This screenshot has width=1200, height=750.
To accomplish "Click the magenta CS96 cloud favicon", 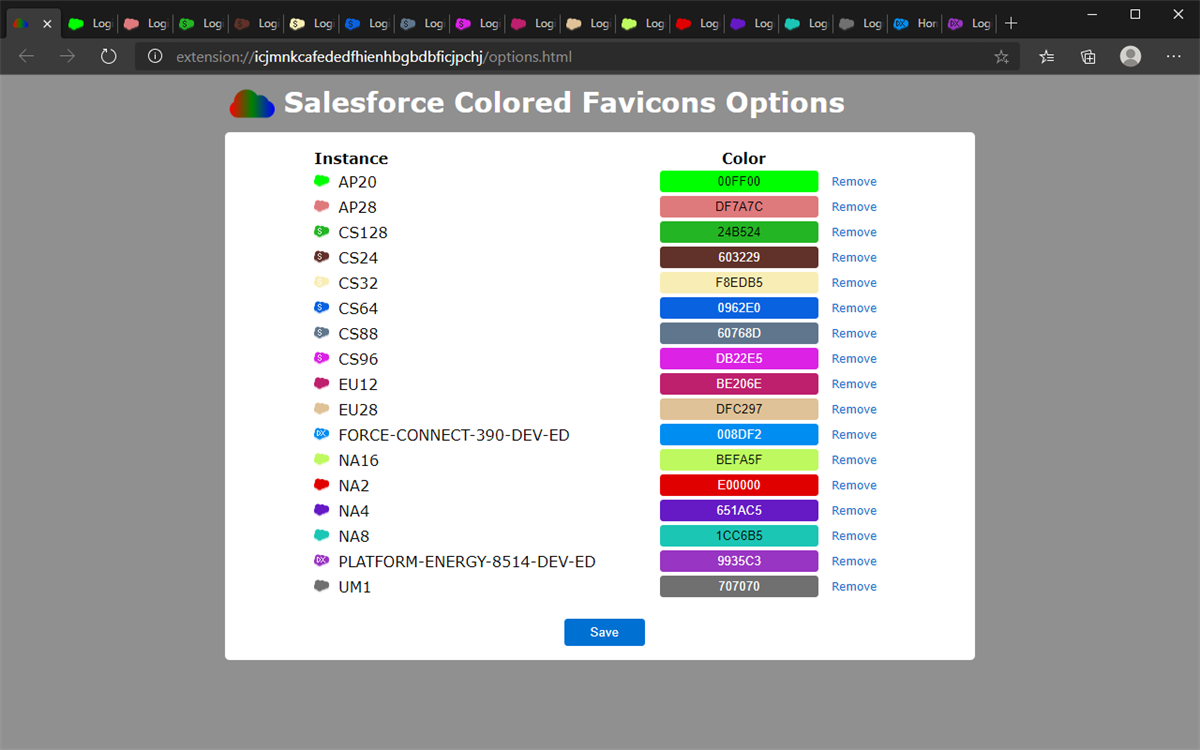I will click(x=322, y=358).
